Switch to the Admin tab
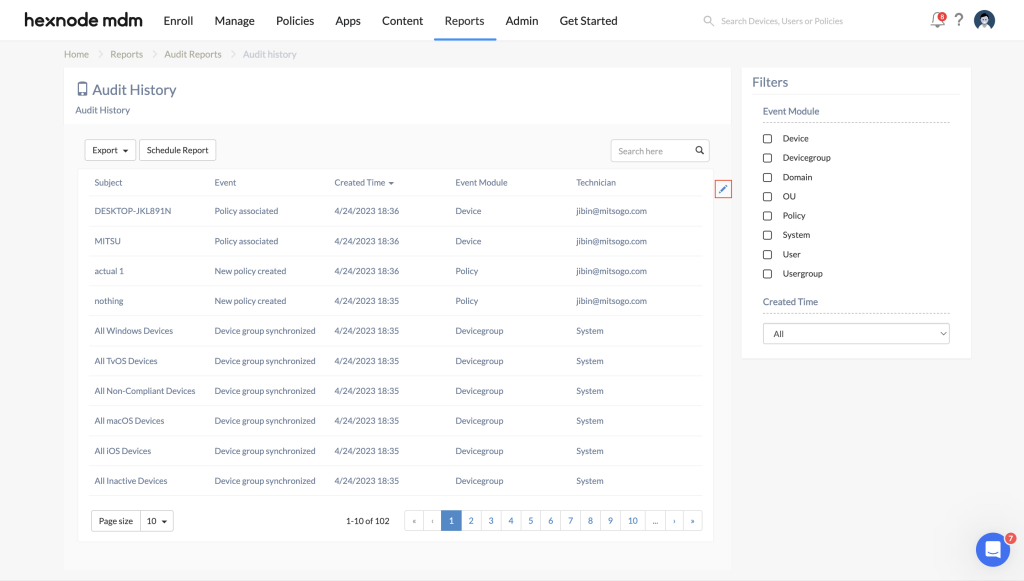 point(521,20)
